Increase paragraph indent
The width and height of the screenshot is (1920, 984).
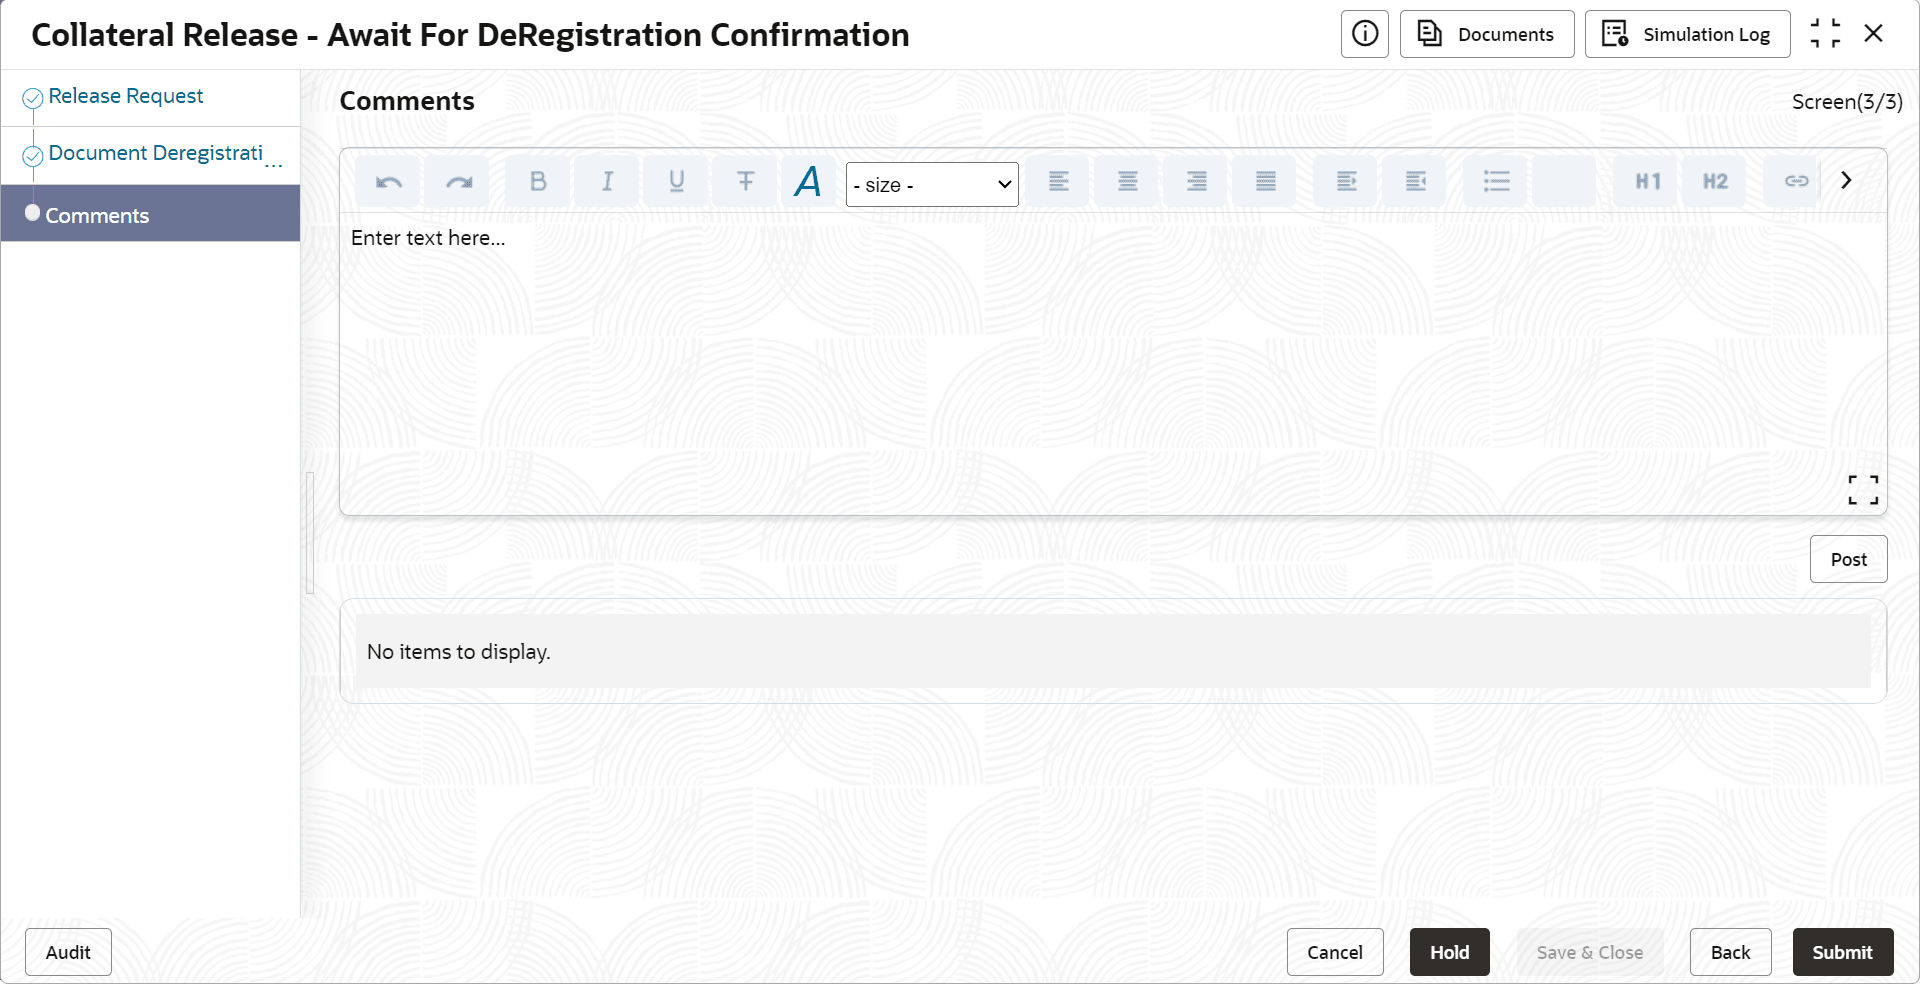tap(1347, 181)
